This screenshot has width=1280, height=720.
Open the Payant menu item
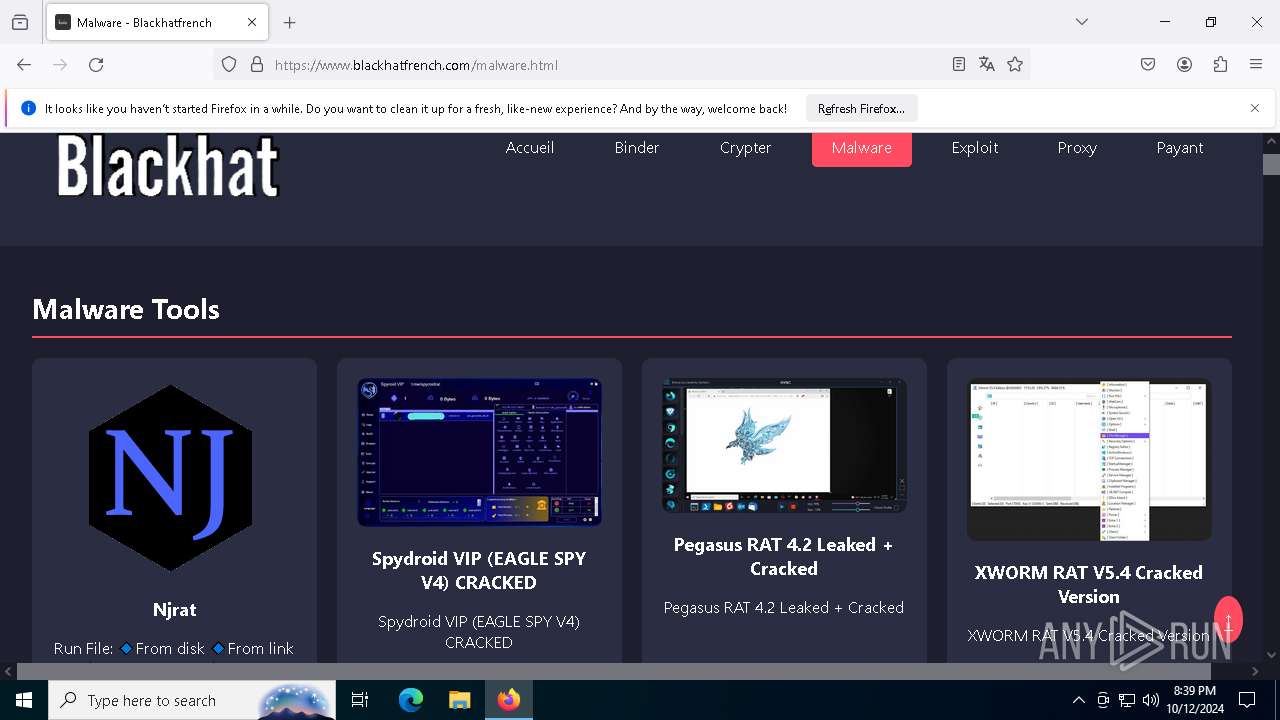(1180, 148)
